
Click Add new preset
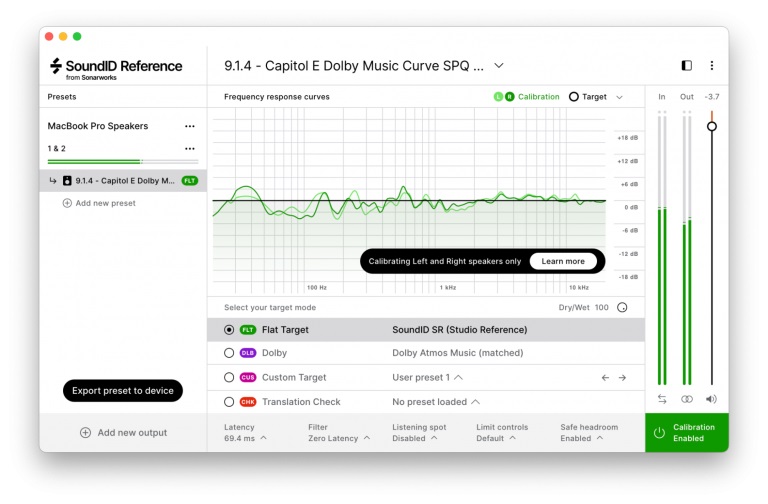[105, 203]
